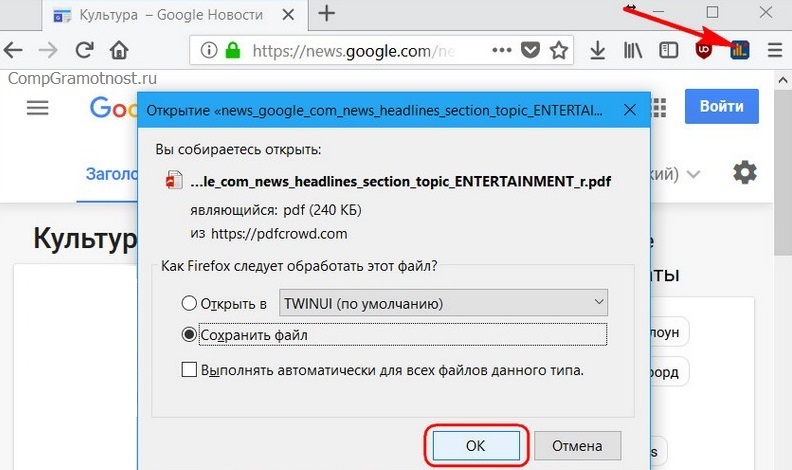Expand the language region dropdown chevron
The width and height of the screenshot is (792, 470).
(x=694, y=174)
